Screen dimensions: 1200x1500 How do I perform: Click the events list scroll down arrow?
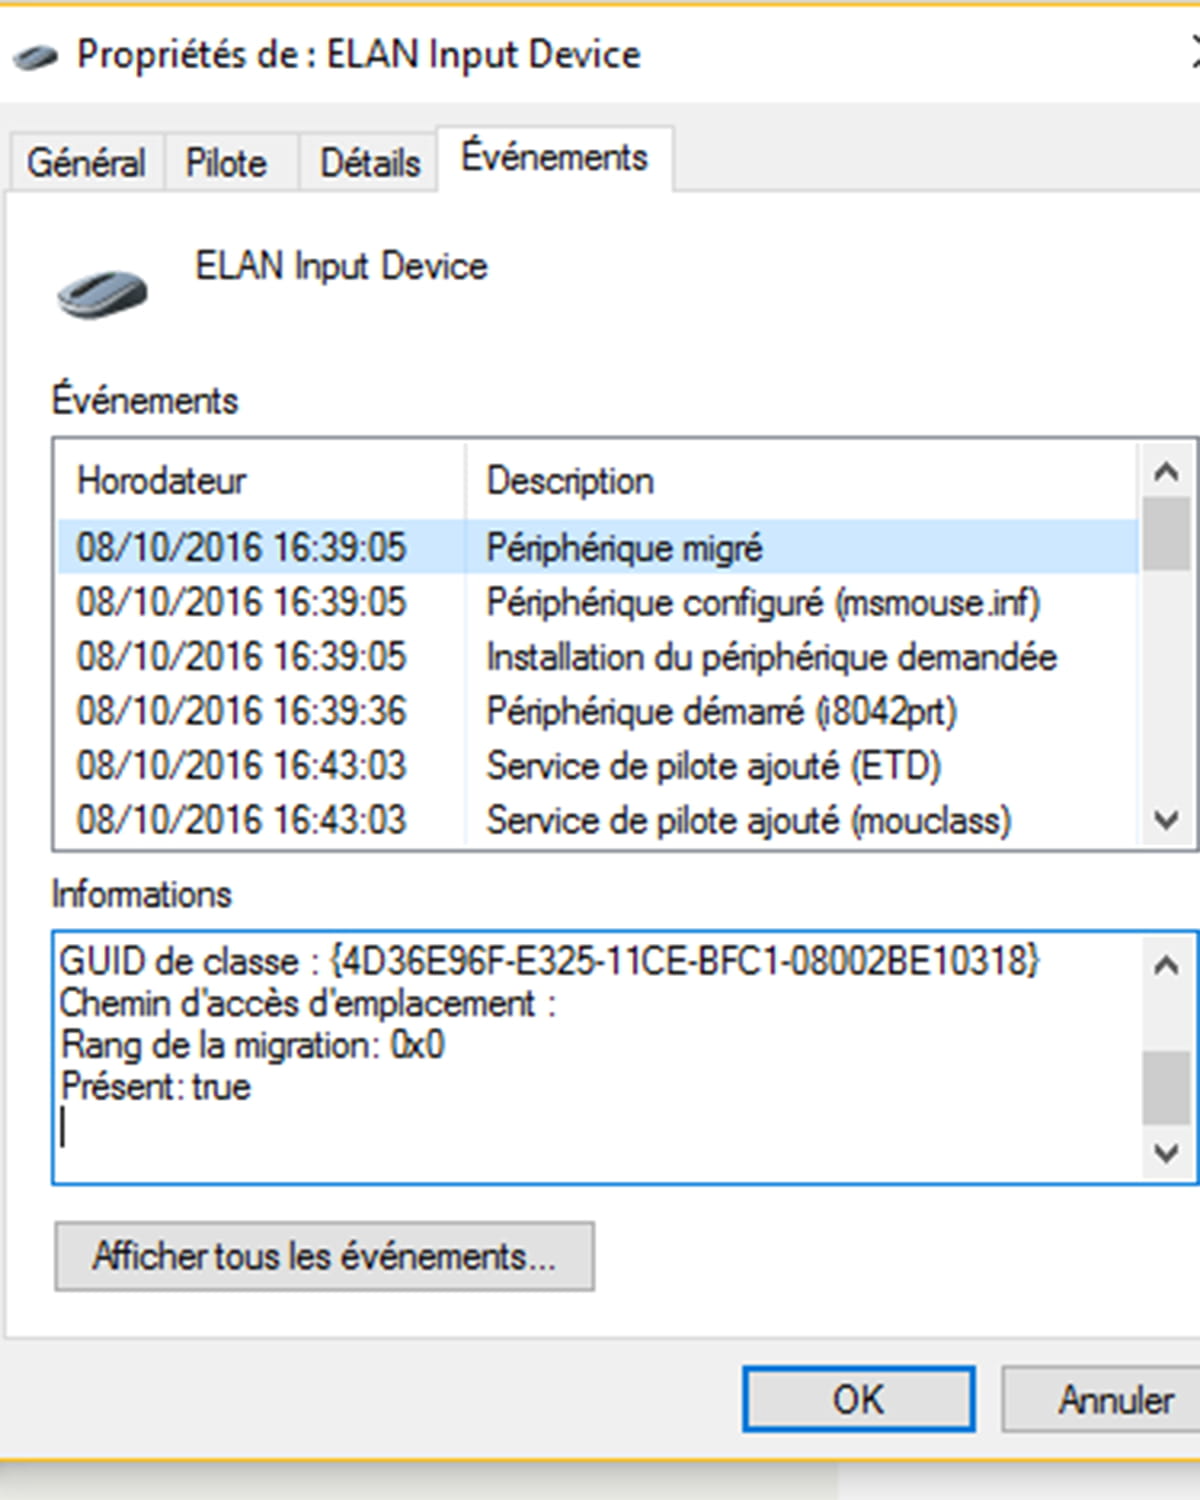(x=1166, y=821)
